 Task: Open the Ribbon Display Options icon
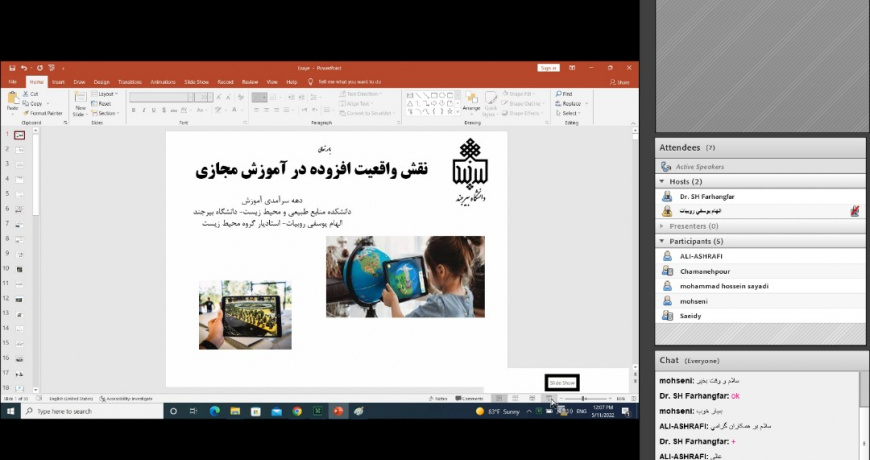coord(571,68)
